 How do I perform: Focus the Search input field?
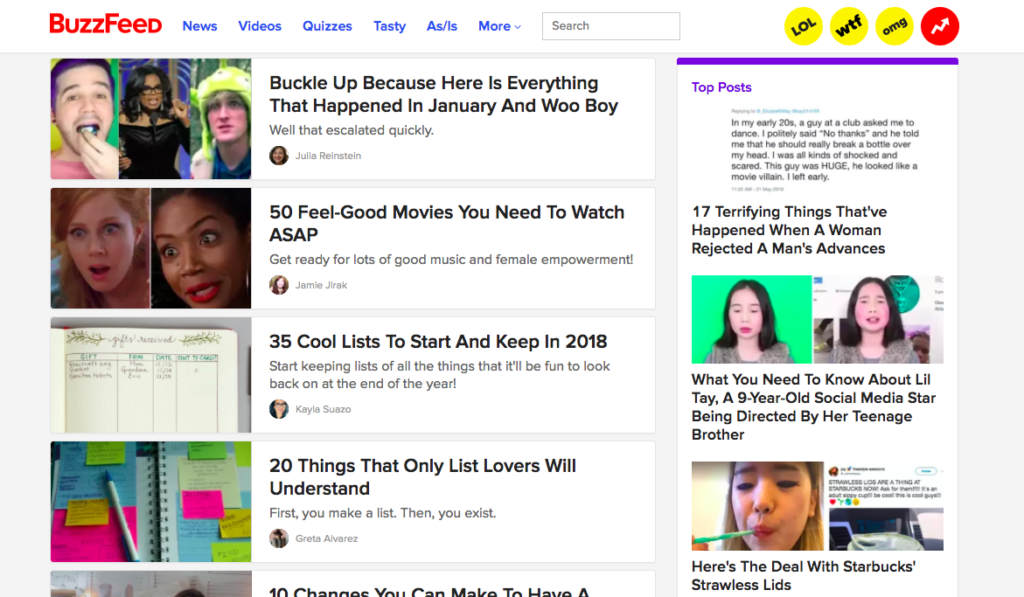pyautogui.click(x=611, y=26)
